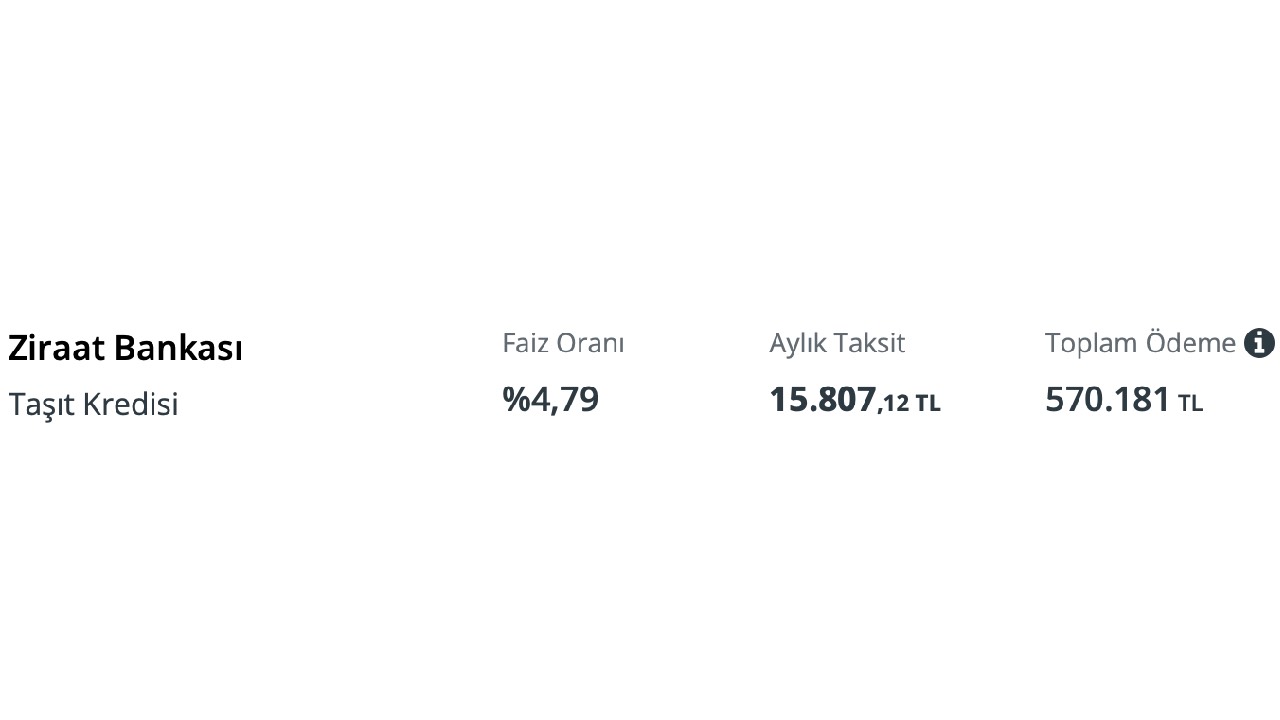The width and height of the screenshot is (1280, 720).
Task: Click the percent sign in interest rate
Action: [516, 399]
